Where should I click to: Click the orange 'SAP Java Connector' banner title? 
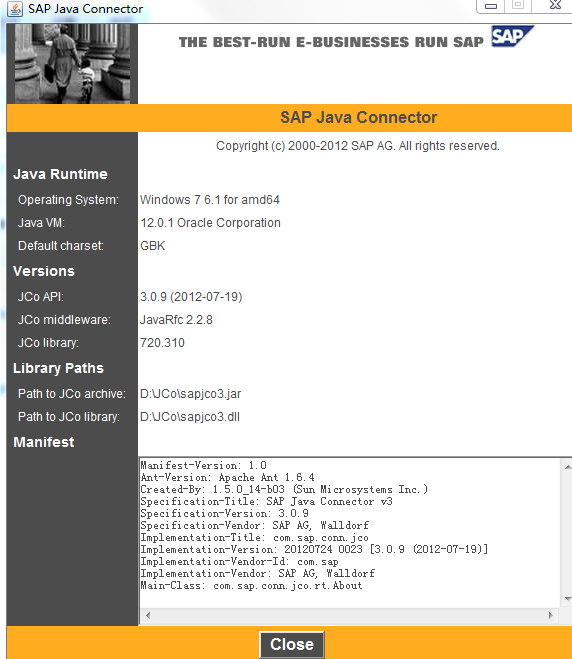point(358,117)
